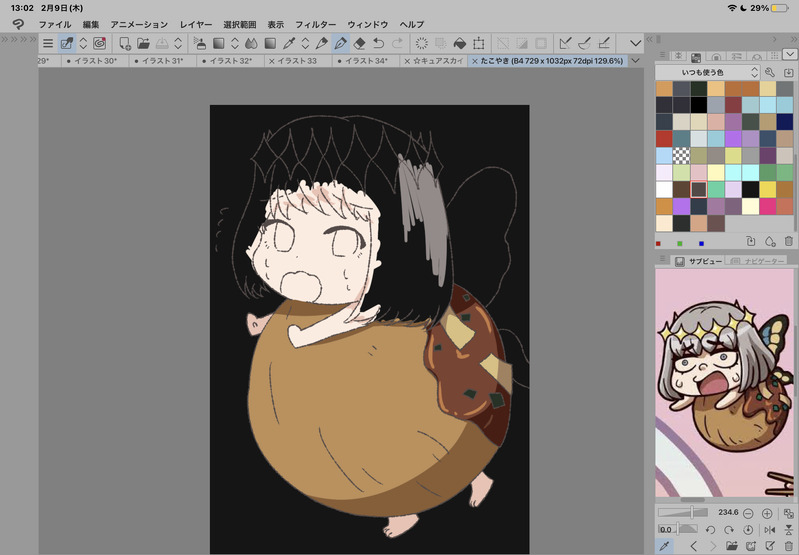Select the clear layer spray icon

[x=200, y=43]
